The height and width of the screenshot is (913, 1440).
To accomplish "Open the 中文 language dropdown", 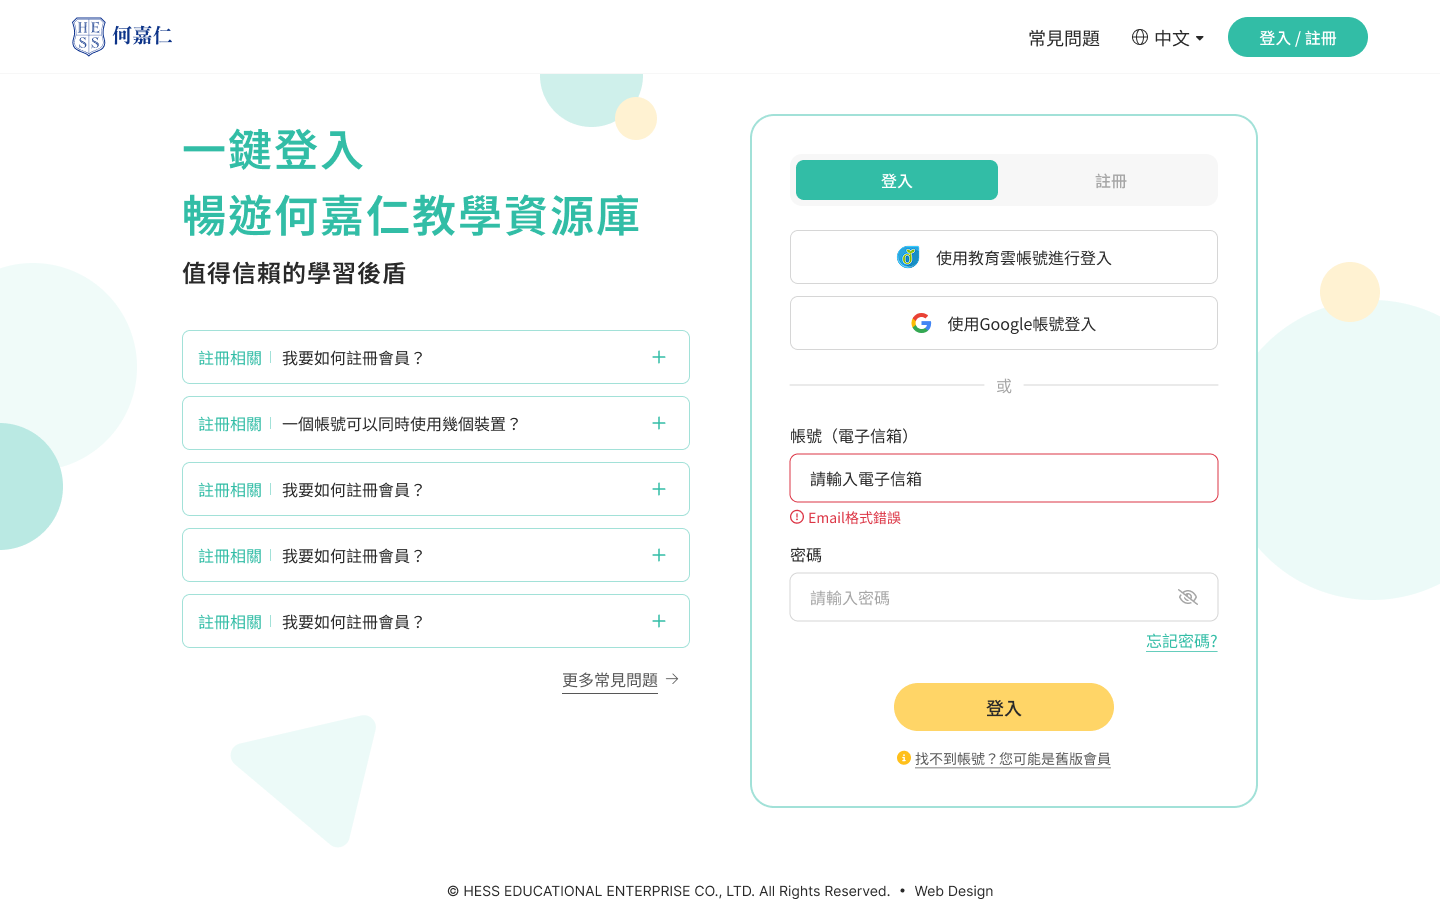I will point(1168,38).
